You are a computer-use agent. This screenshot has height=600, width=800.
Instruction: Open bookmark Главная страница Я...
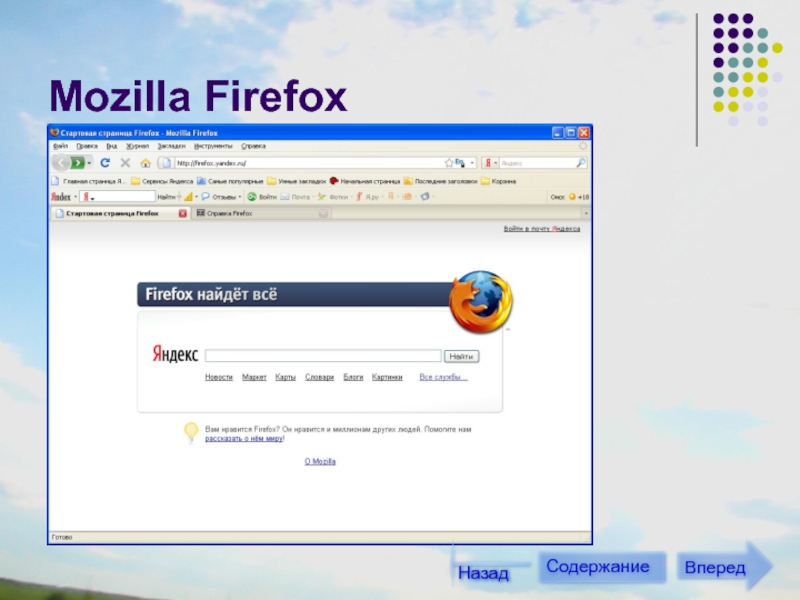(89, 181)
